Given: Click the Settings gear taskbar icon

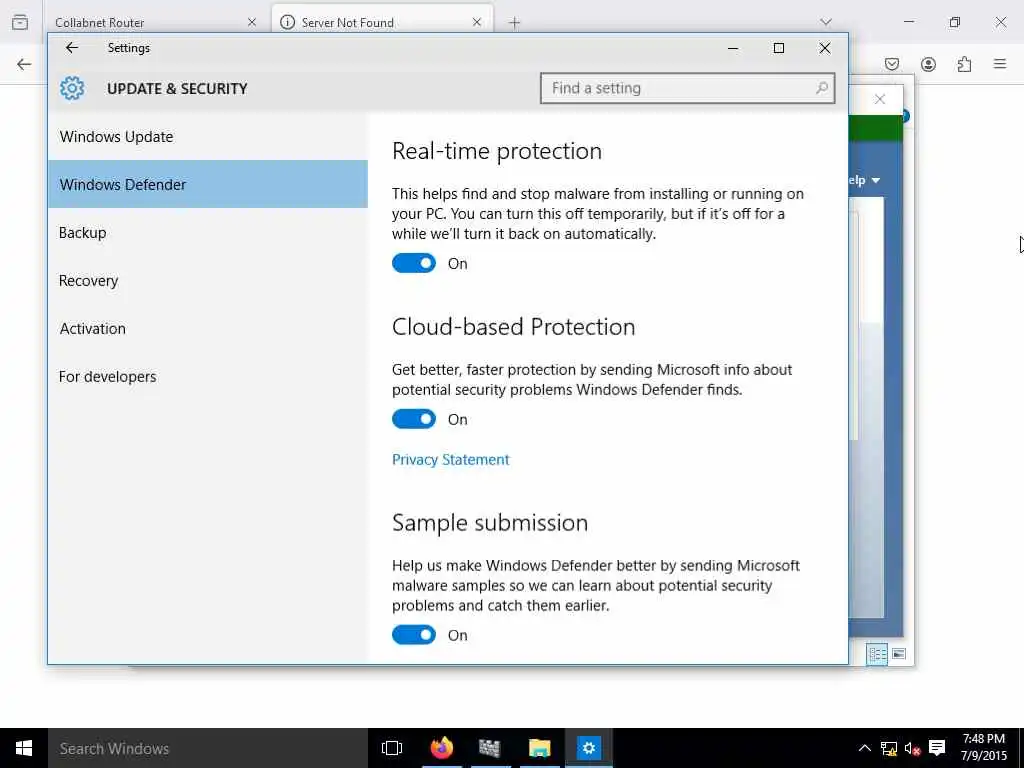Looking at the screenshot, I should tap(588, 748).
